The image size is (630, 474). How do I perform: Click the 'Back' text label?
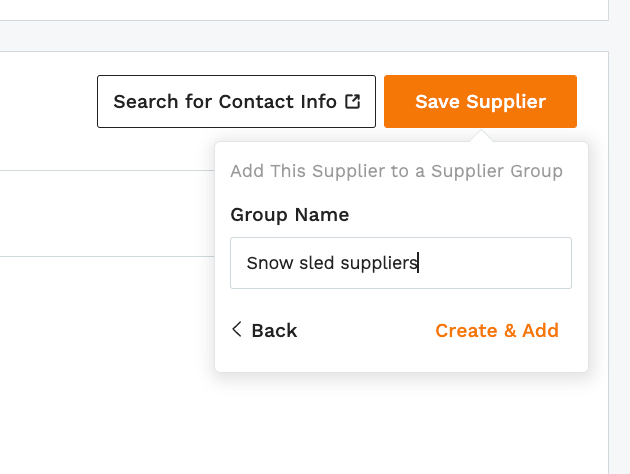point(274,331)
